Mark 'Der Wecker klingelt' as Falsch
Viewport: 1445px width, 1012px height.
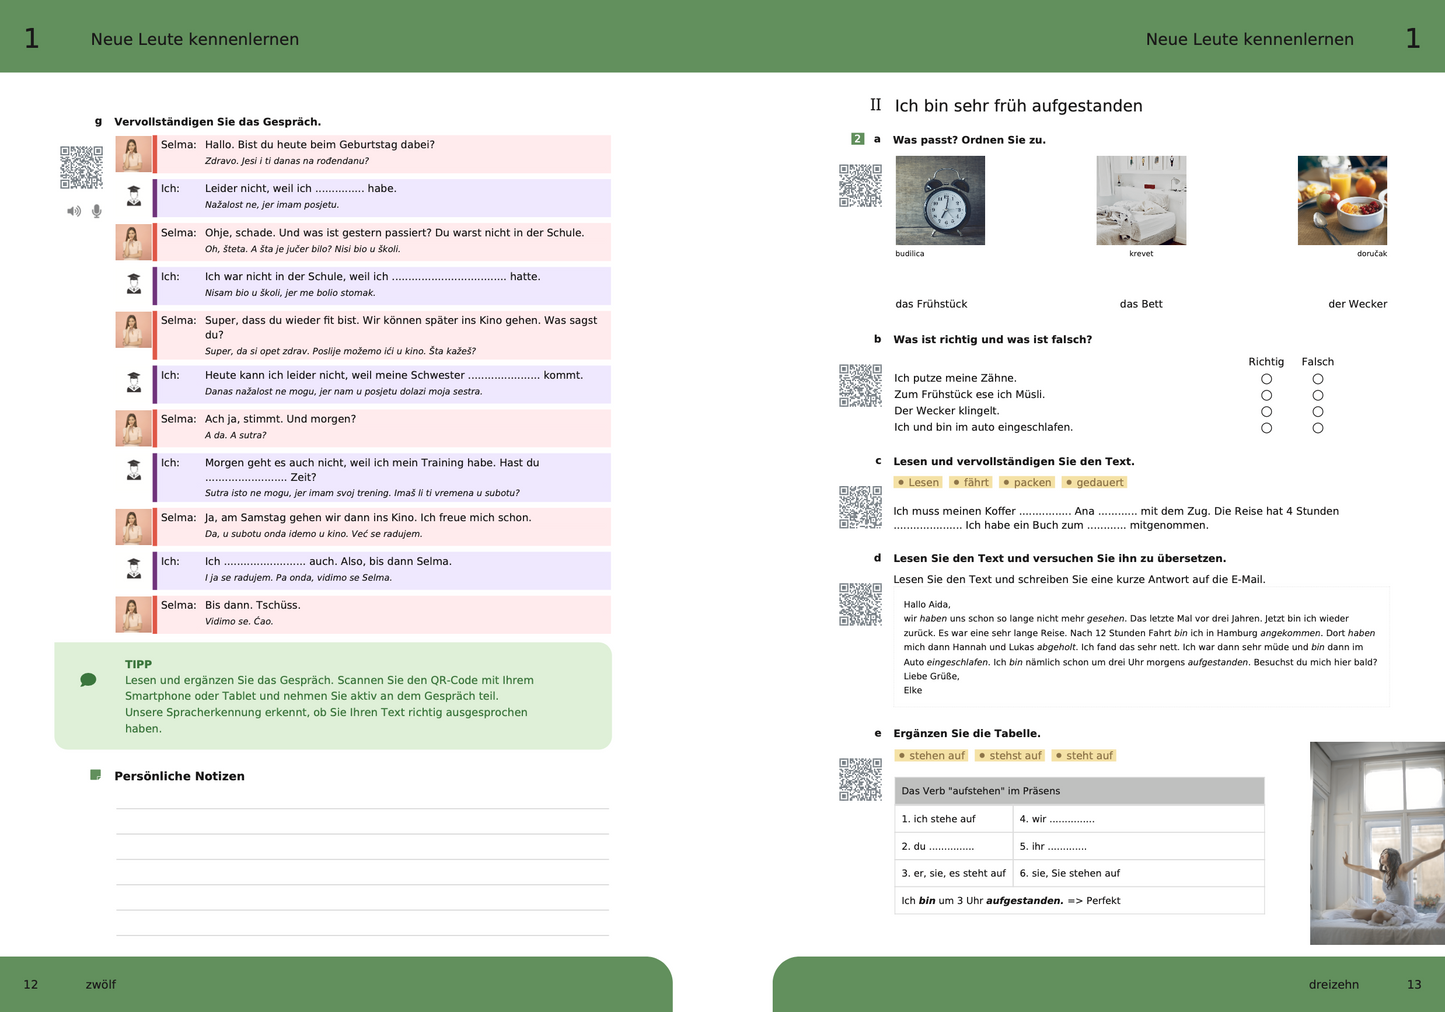[x=1317, y=411]
